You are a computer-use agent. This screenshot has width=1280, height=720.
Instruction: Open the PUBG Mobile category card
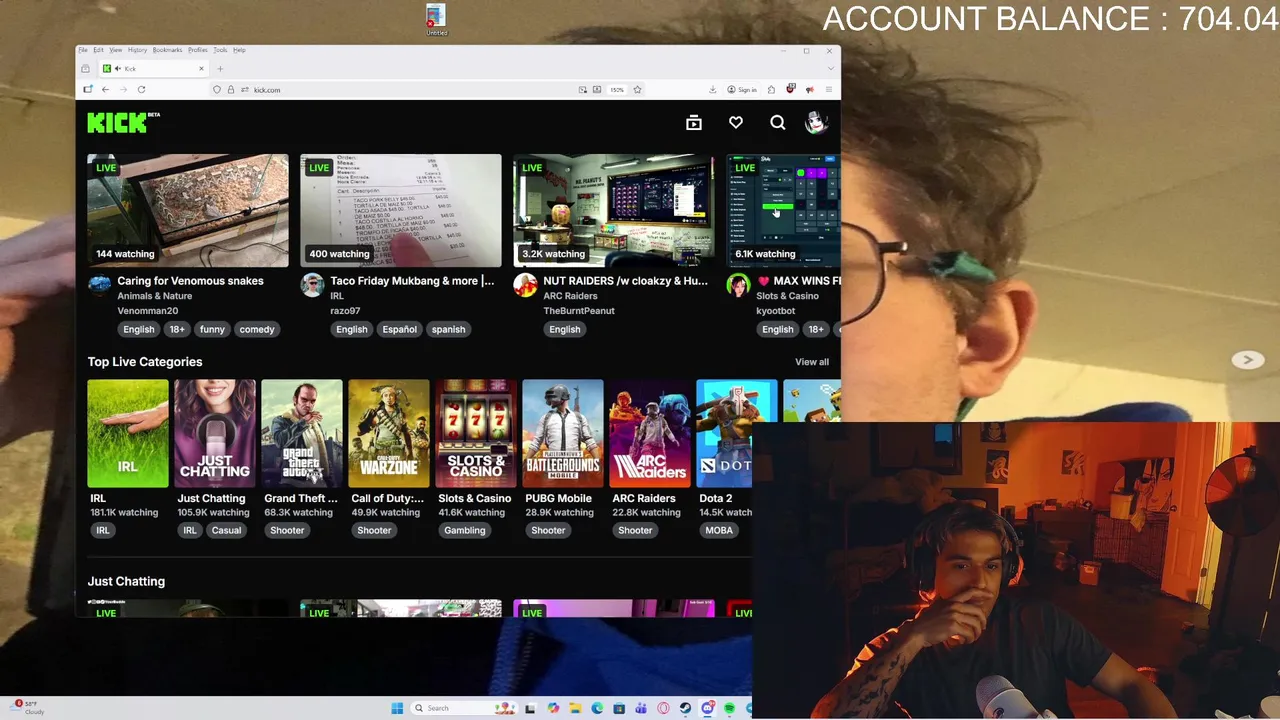563,433
